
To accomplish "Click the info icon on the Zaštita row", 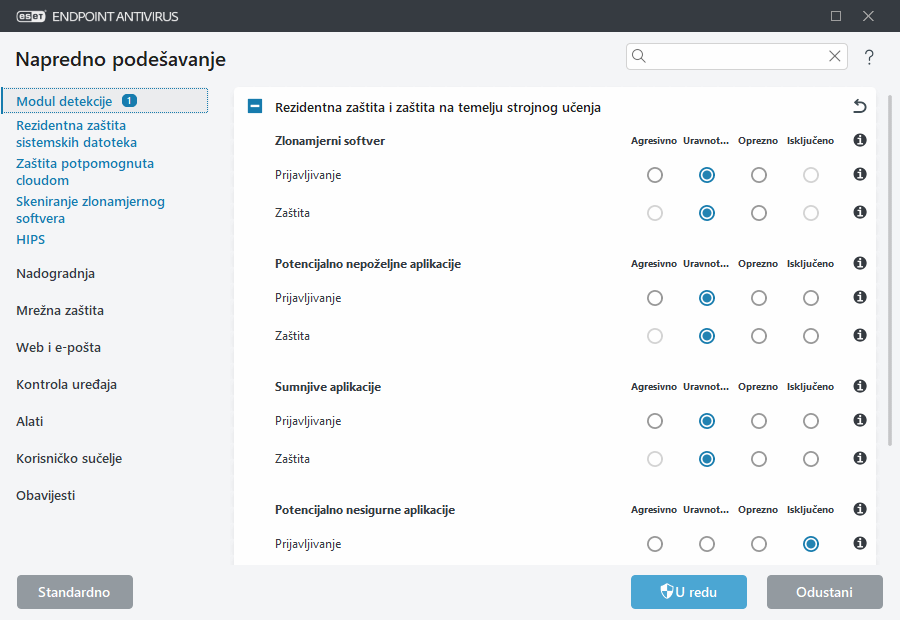I will (859, 213).
